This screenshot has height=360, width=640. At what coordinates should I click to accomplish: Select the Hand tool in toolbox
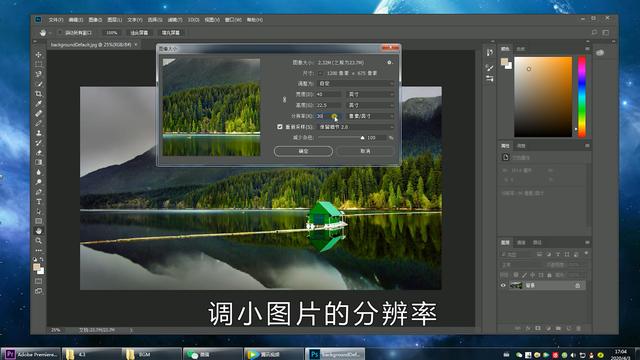(x=39, y=231)
